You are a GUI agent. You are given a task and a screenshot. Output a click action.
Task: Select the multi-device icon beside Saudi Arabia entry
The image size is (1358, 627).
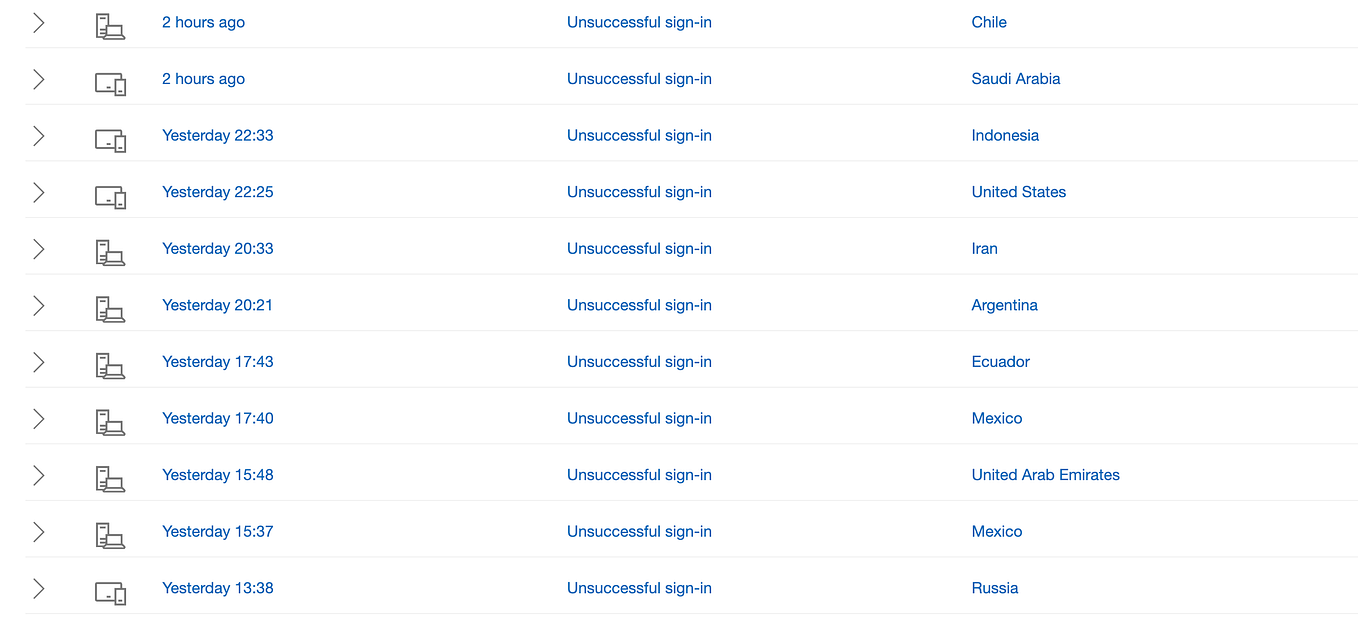(110, 83)
